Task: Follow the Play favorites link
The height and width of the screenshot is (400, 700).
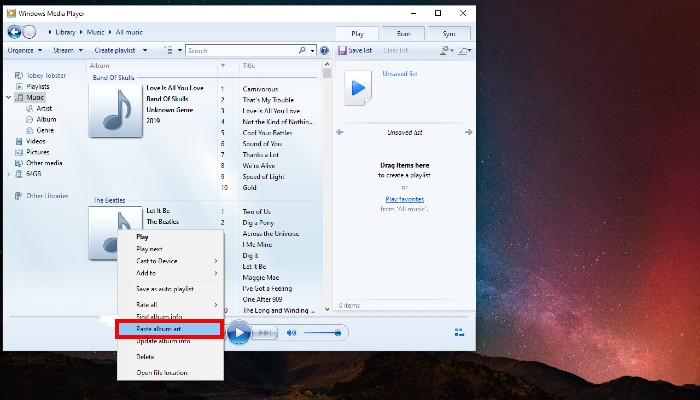Action: click(x=405, y=199)
